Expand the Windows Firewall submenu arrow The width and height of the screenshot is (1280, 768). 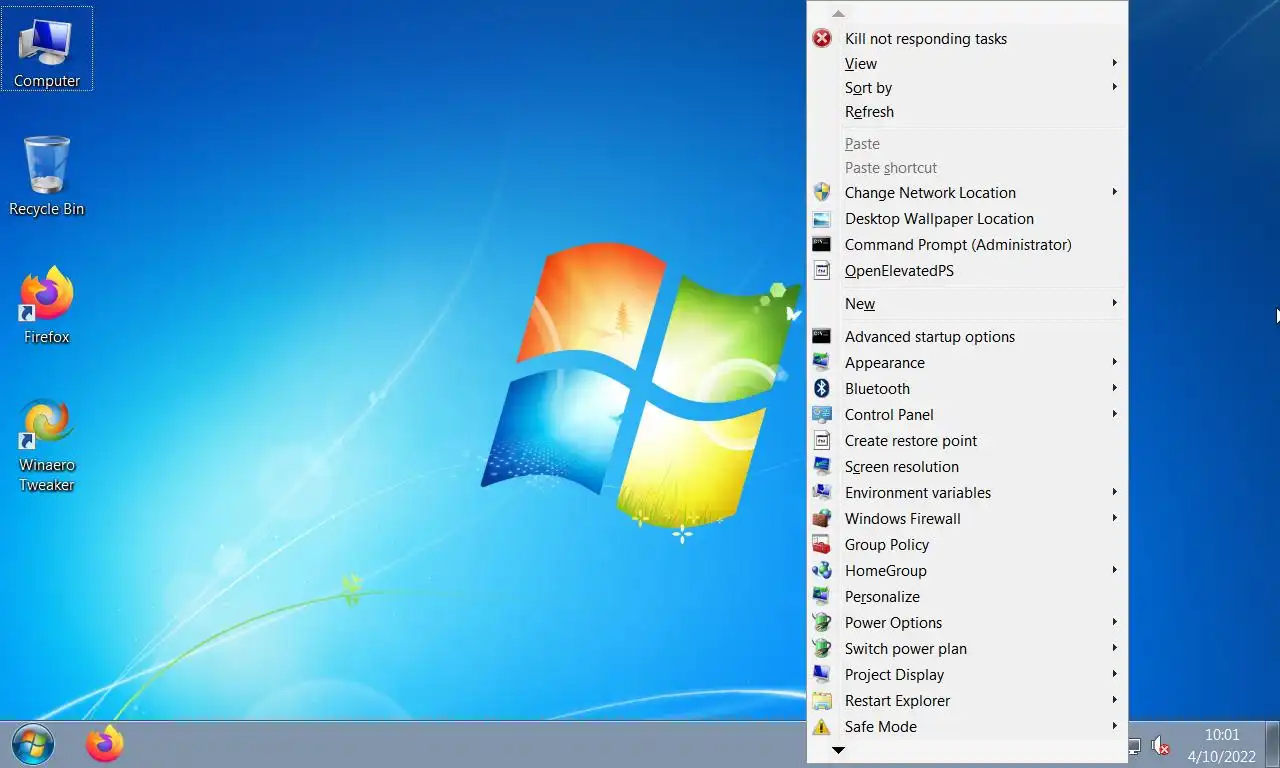click(x=1114, y=518)
